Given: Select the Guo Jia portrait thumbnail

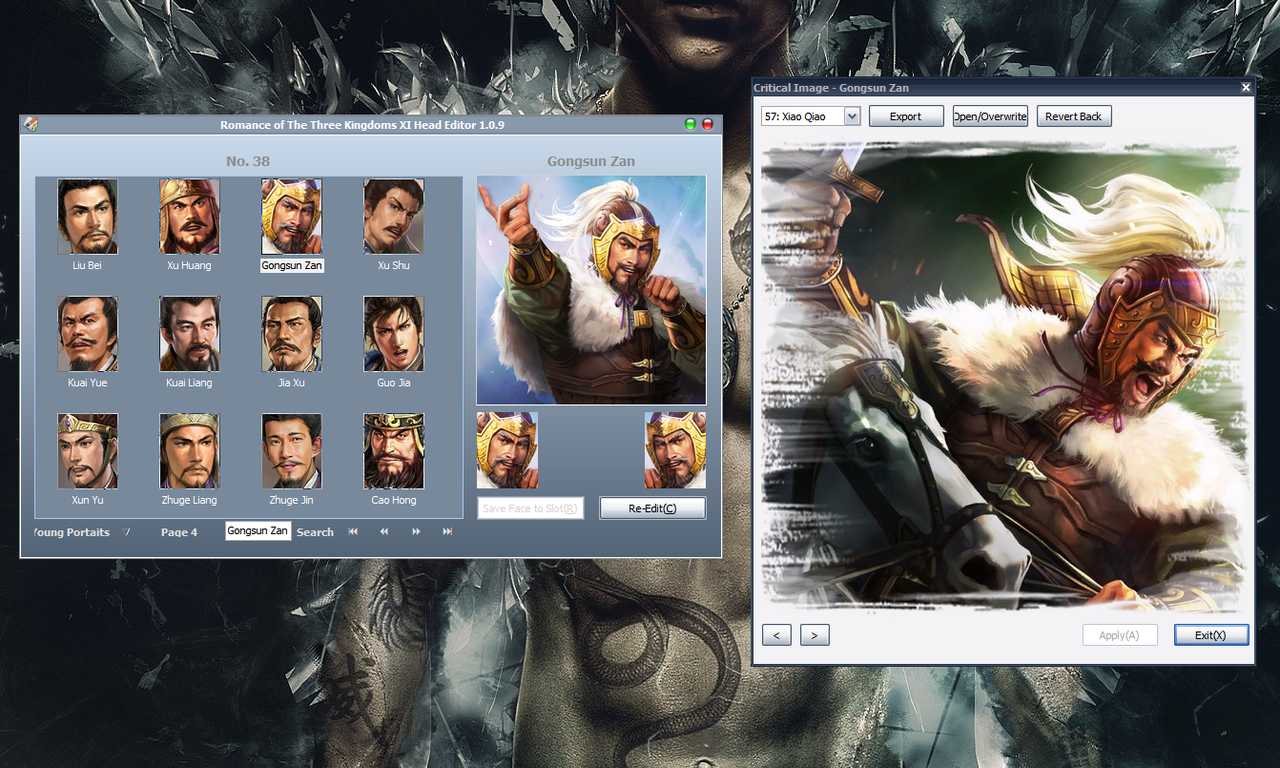Looking at the screenshot, I should [x=393, y=333].
